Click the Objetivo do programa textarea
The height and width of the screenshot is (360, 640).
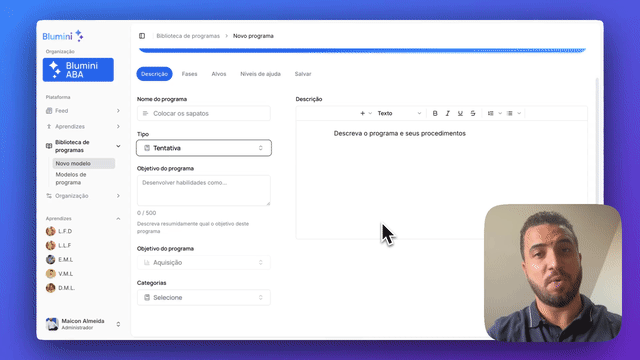pyautogui.click(x=204, y=191)
